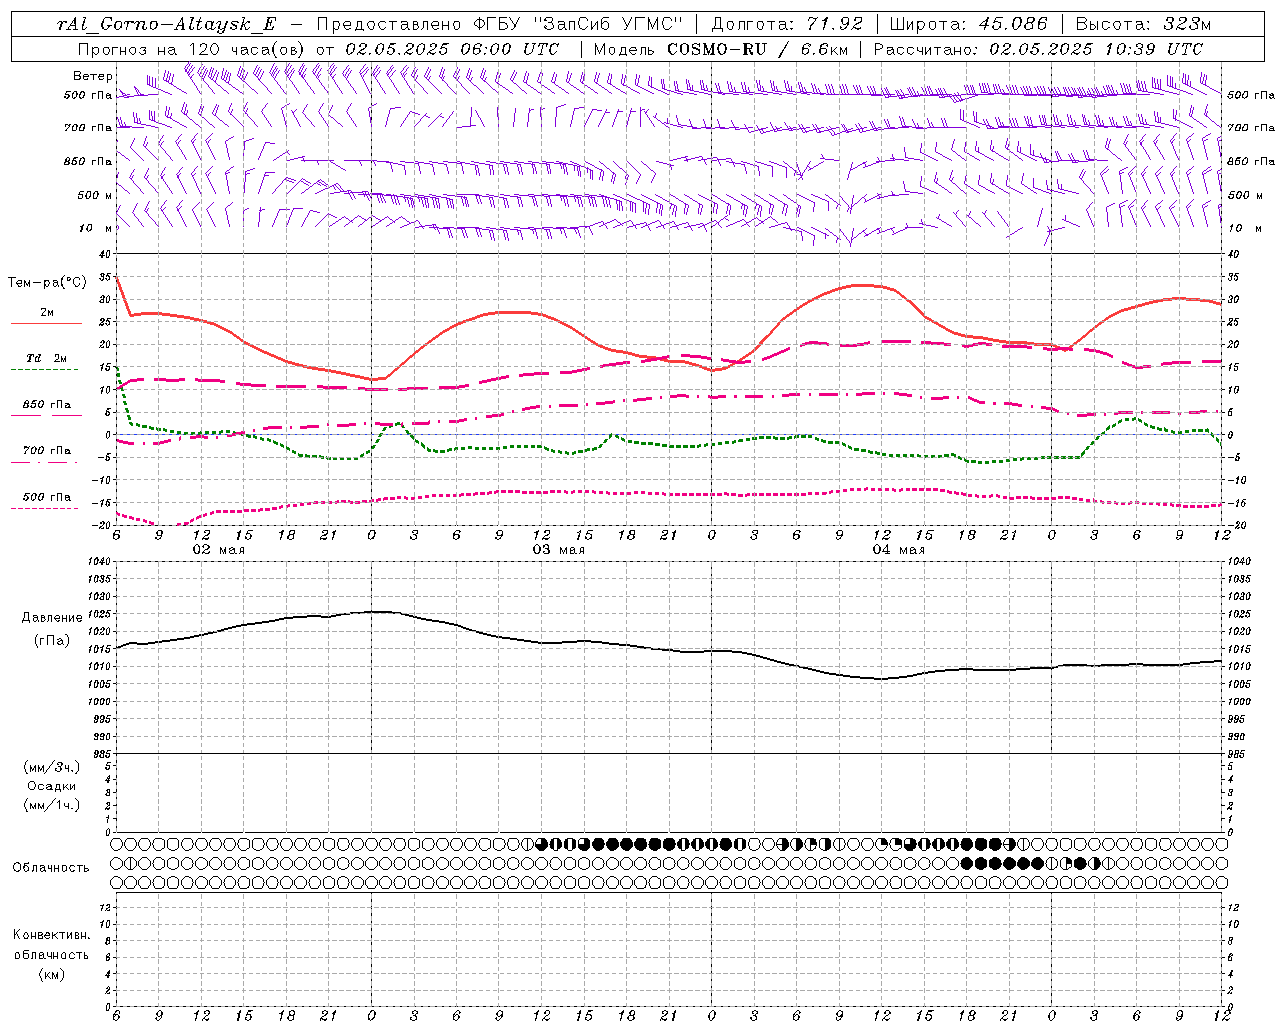
Task: Click the Модель COSMO-RU / 6.6км label
Action: (720, 49)
